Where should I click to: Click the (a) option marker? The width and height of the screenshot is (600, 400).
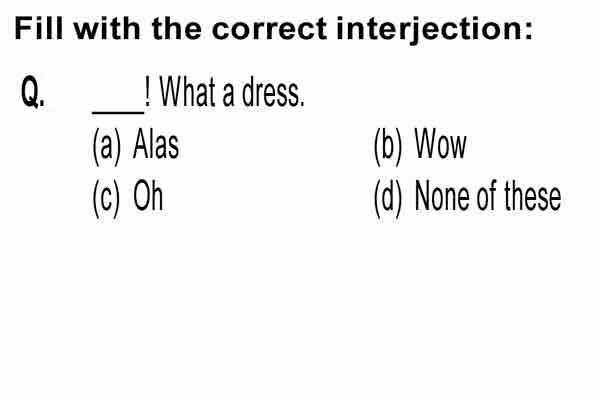[x=107, y=147]
